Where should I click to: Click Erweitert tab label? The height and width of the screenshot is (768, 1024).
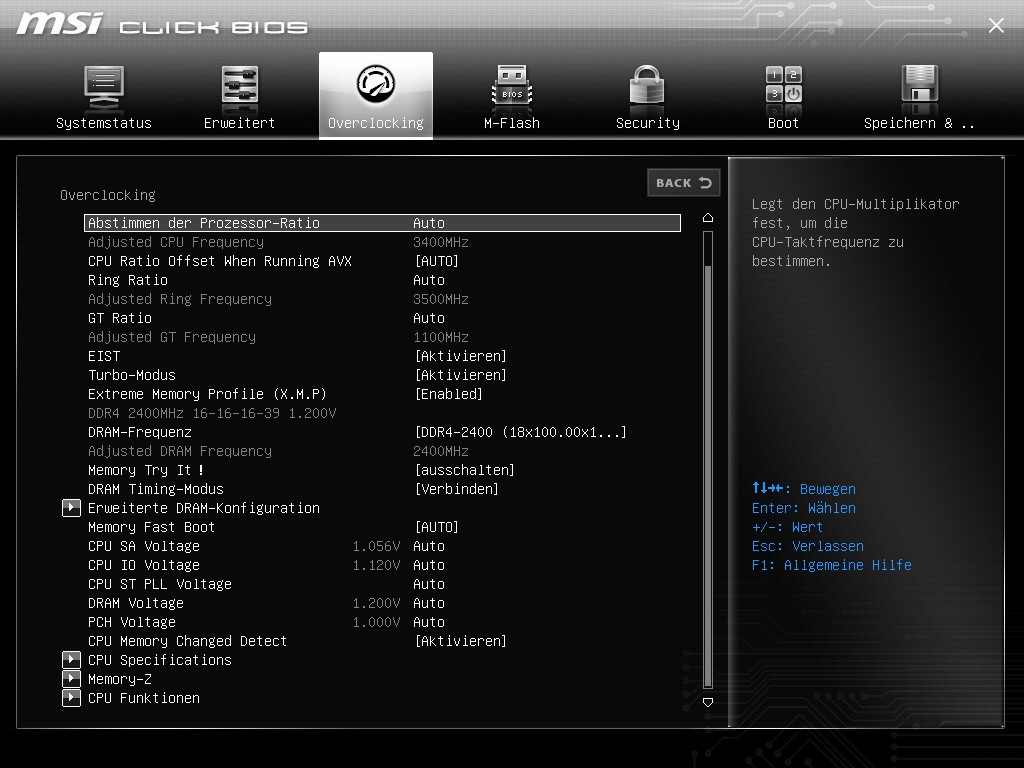tap(239, 123)
